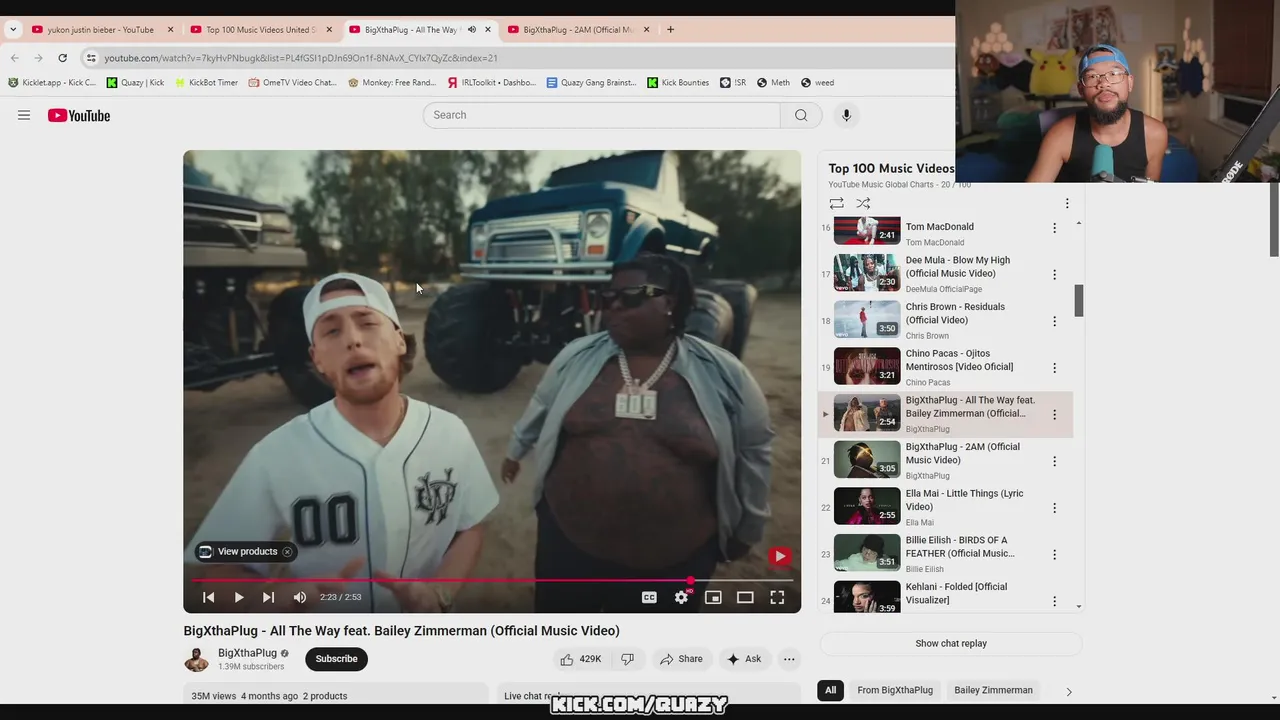
Task: Mute the video player volume
Action: pyautogui.click(x=300, y=597)
